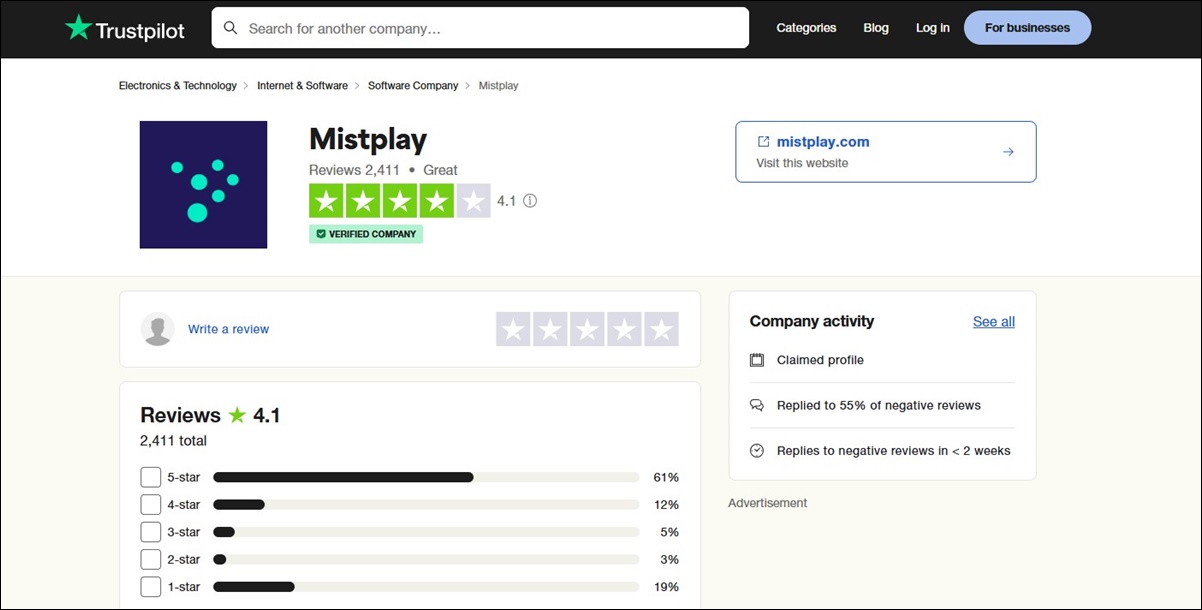Click the Mistplay company logo
This screenshot has height=610, width=1202.
pos(203,185)
